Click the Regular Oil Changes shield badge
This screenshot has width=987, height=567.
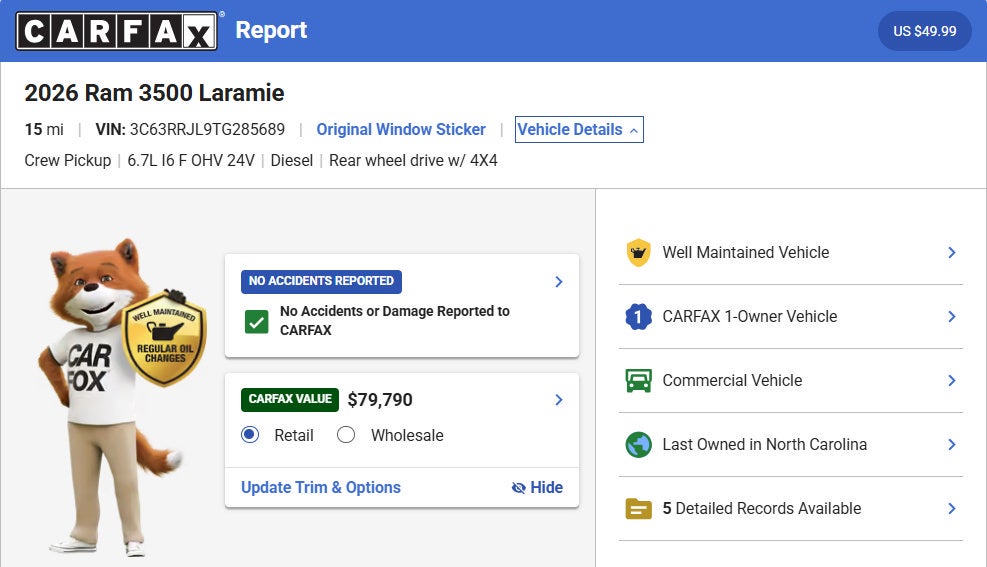[x=164, y=337]
